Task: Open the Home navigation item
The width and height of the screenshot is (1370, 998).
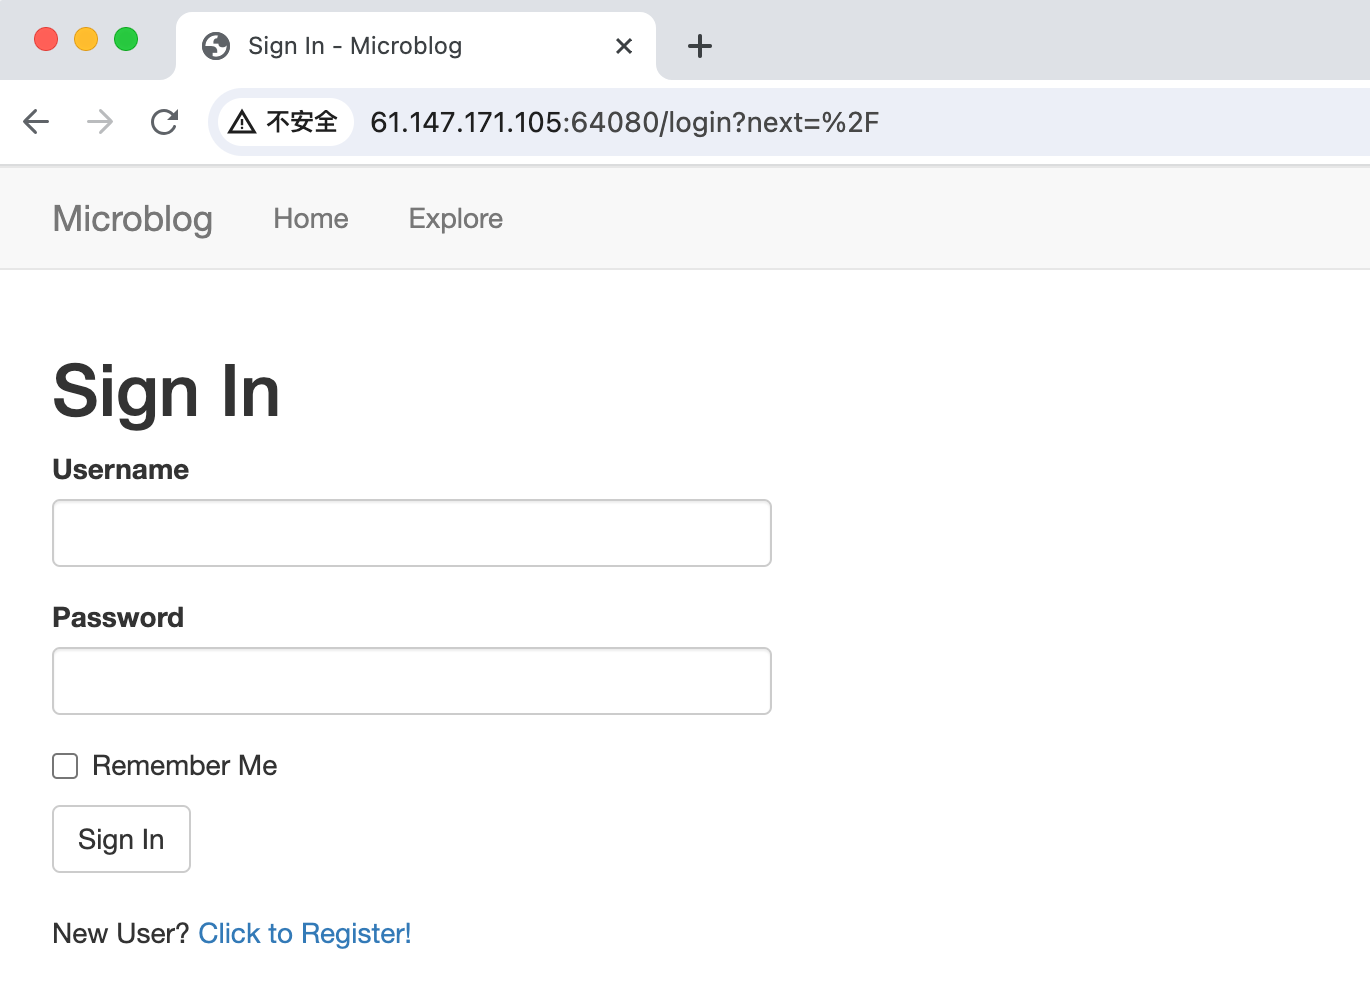Action: (x=310, y=218)
